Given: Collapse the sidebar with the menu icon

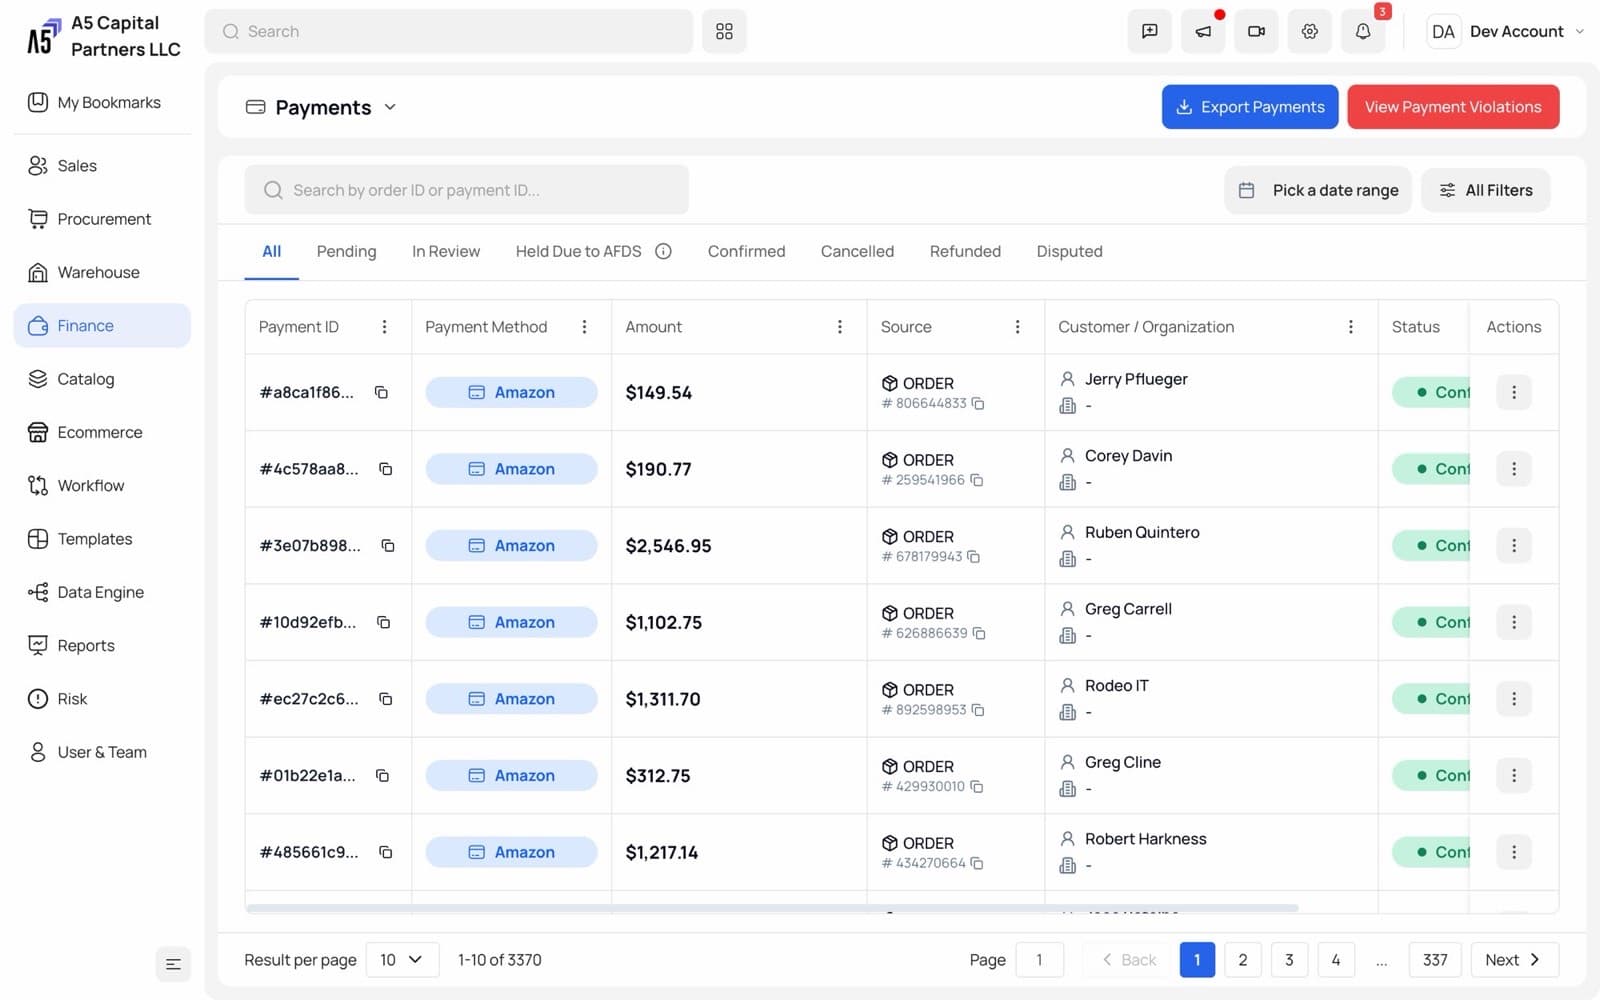Looking at the screenshot, I should (173, 964).
